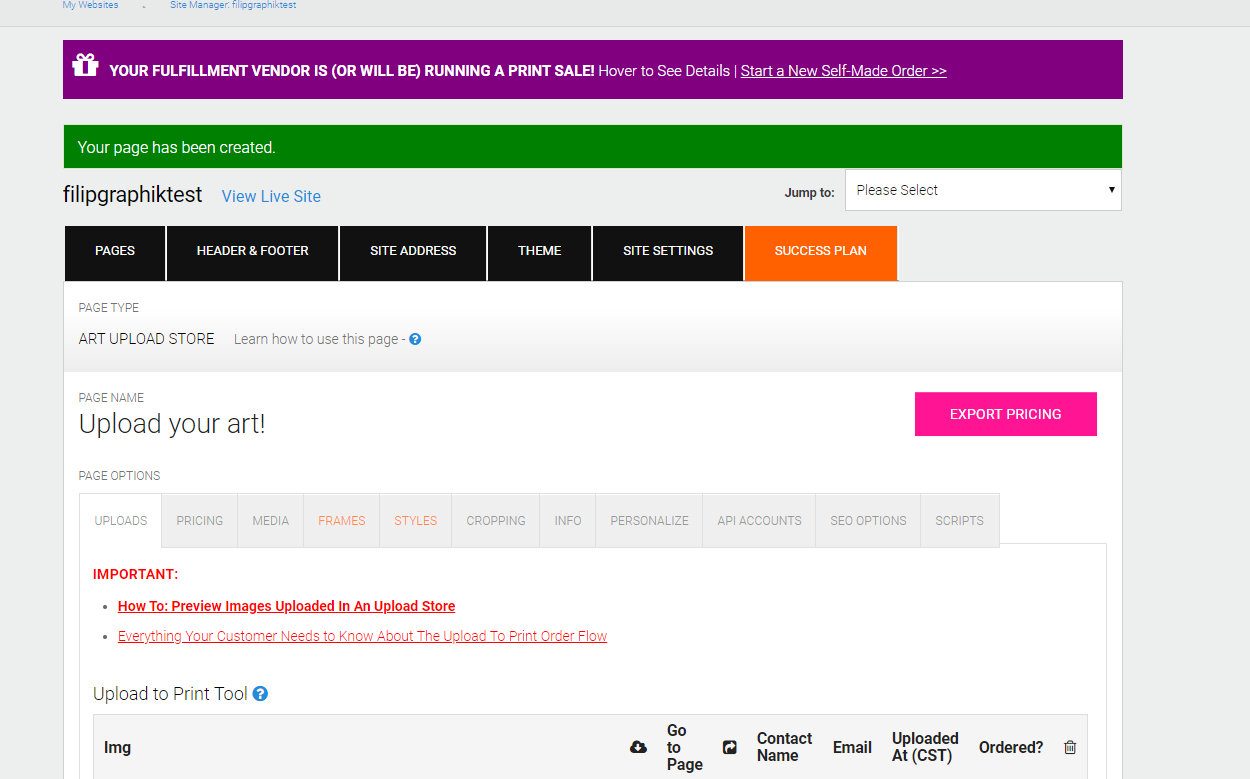Switch to the Frames options tab
This screenshot has height=779, width=1250.
342,521
